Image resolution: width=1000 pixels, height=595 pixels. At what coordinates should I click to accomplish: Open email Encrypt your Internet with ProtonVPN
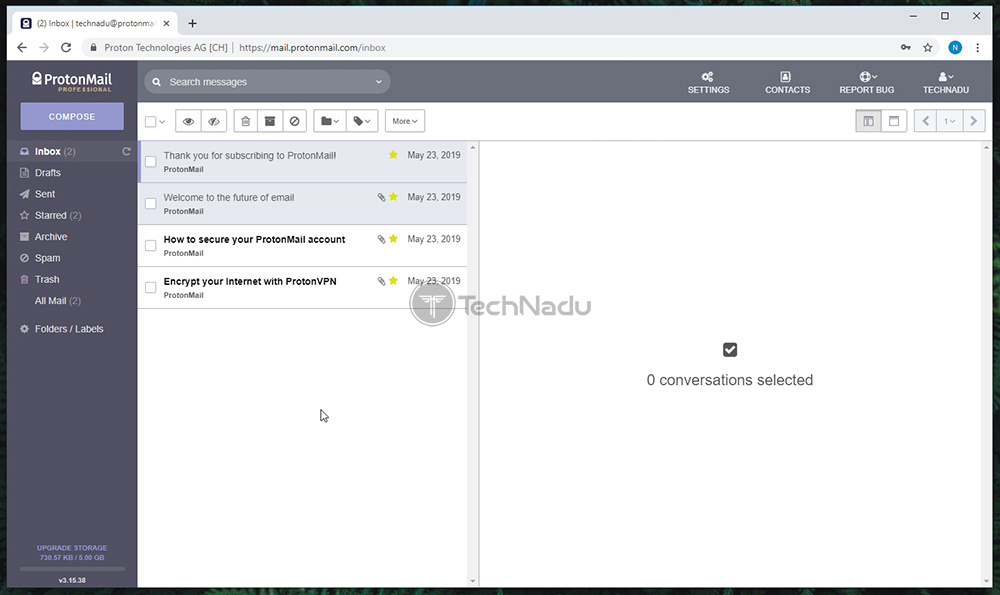point(302,288)
